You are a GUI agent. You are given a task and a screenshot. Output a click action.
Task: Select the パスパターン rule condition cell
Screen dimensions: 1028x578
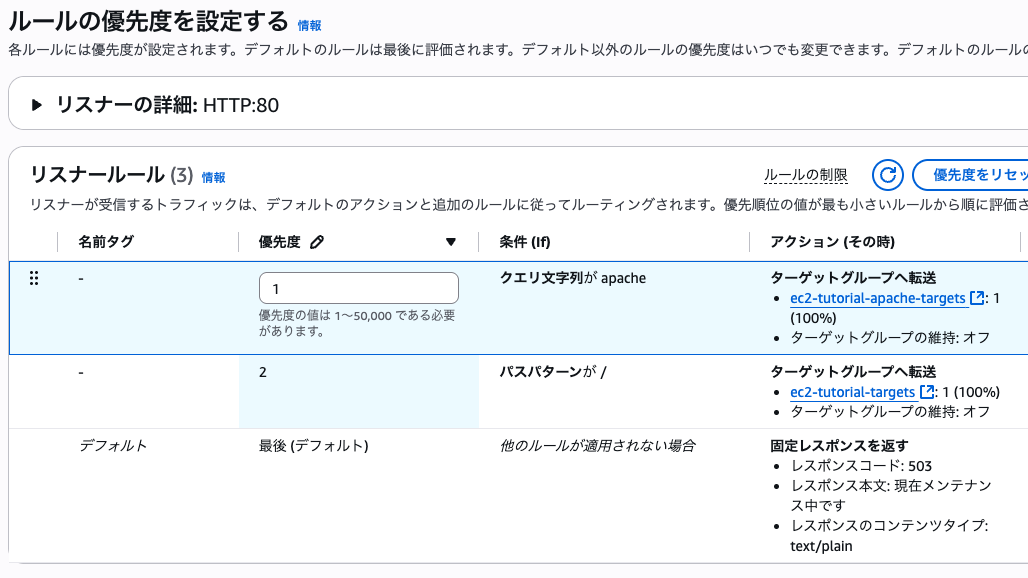coord(553,372)
